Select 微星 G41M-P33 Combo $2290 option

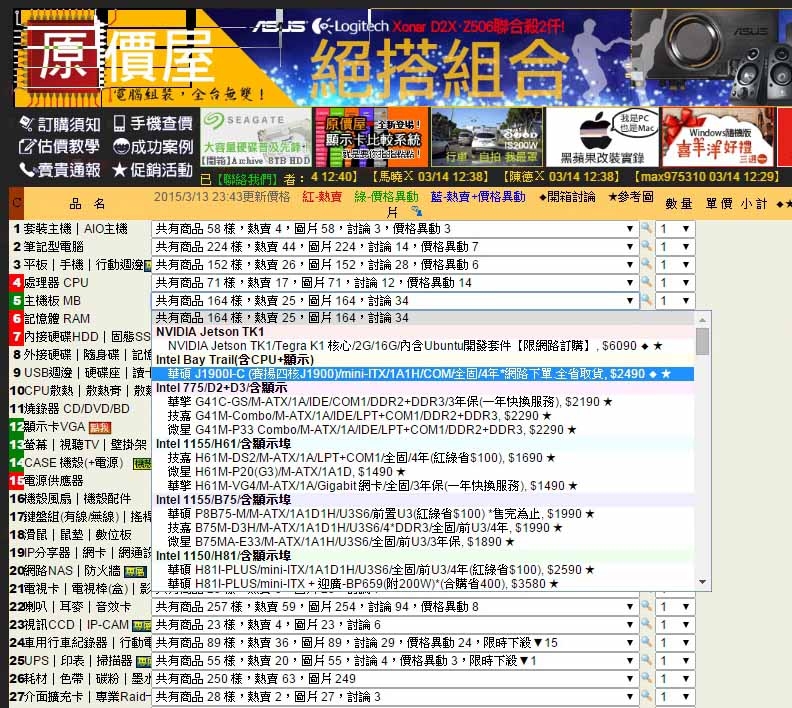(x=423, y=430)
